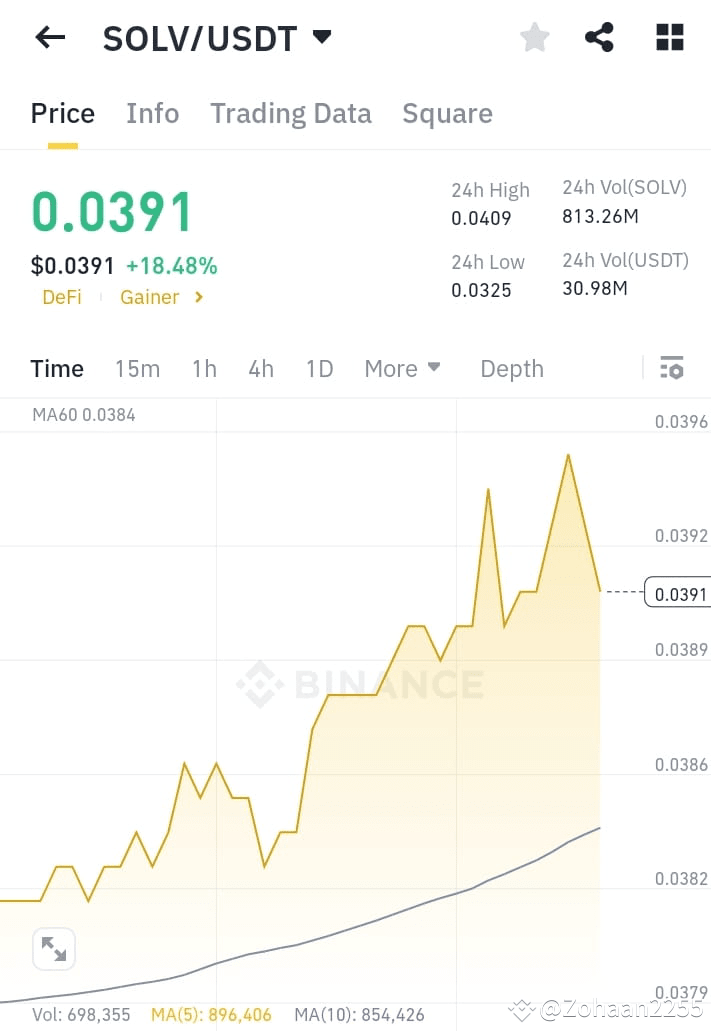Open the Trading Data tab
The image size is (711, 1031).
[x=290, y=113]
